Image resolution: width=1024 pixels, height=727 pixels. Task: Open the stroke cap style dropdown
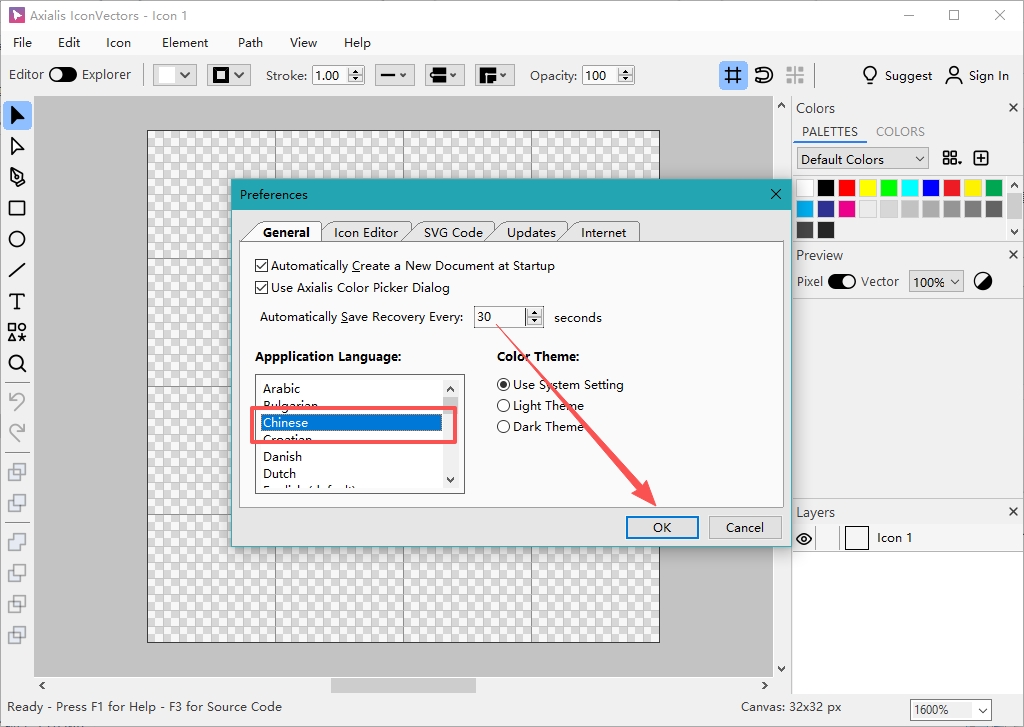click(x=444, y=75)
